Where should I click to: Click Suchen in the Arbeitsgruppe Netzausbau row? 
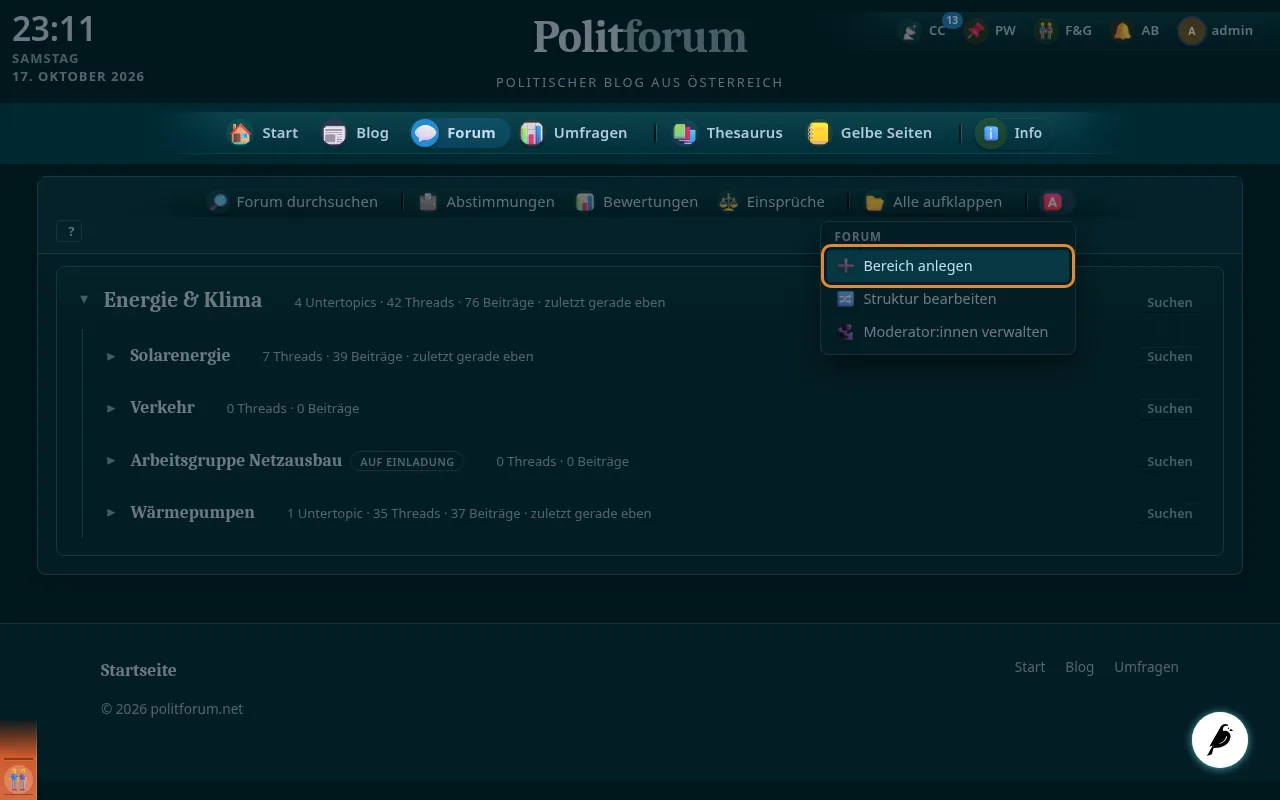click(x=1169, y=461)
